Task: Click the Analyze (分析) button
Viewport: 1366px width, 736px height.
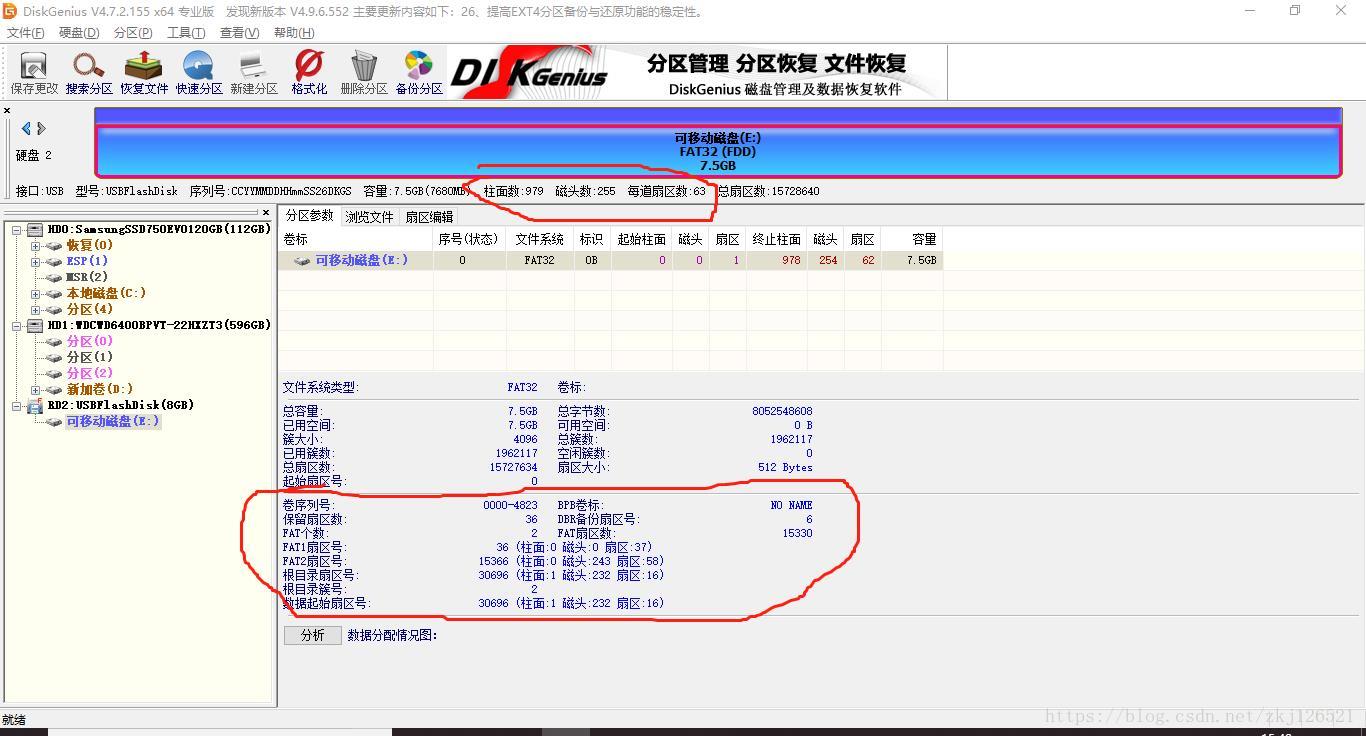Action: (313, 635)
